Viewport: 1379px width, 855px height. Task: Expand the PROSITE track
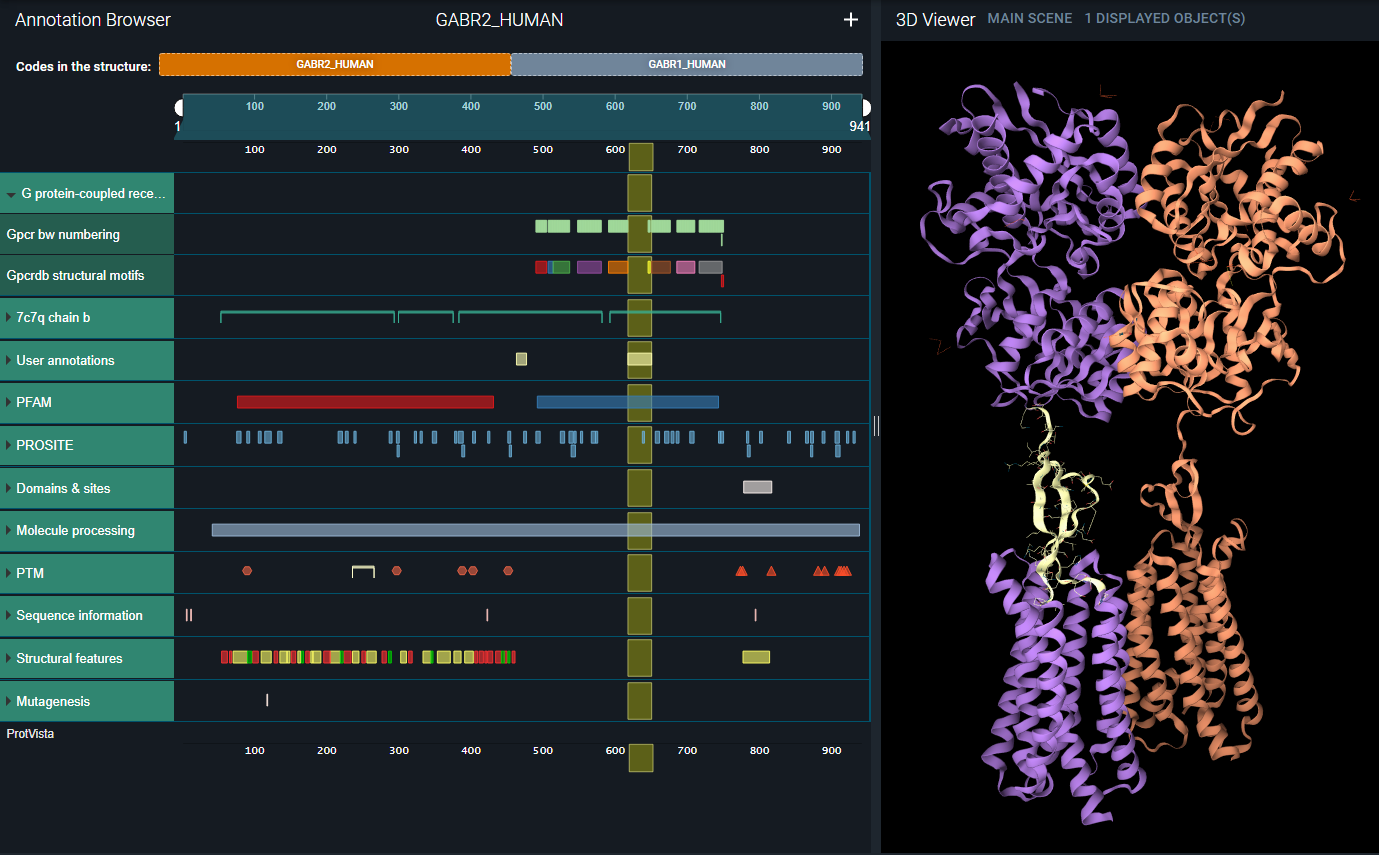[x=10, y=445]
